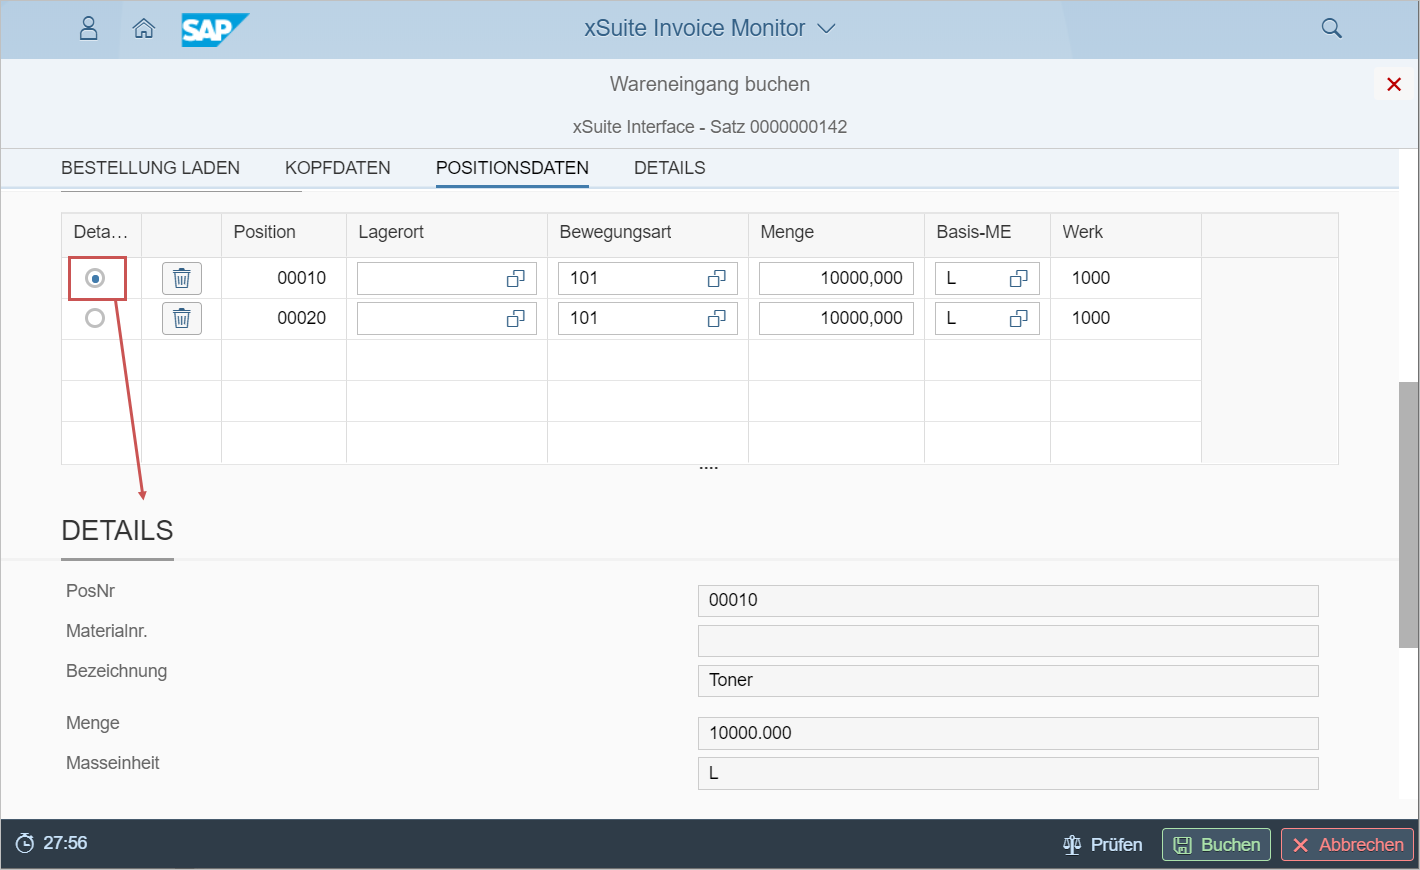Open value help for Basis-ME in row 00020
1420x870 pixels.
(x=1018, y=319)
